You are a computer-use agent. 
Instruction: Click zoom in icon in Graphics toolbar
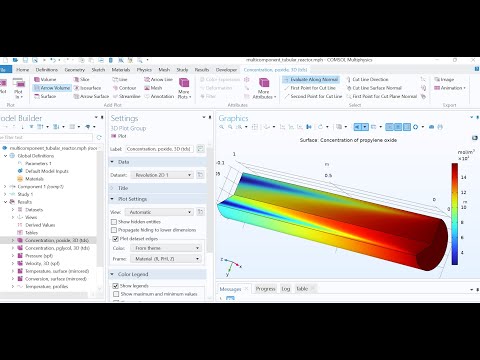222,127
